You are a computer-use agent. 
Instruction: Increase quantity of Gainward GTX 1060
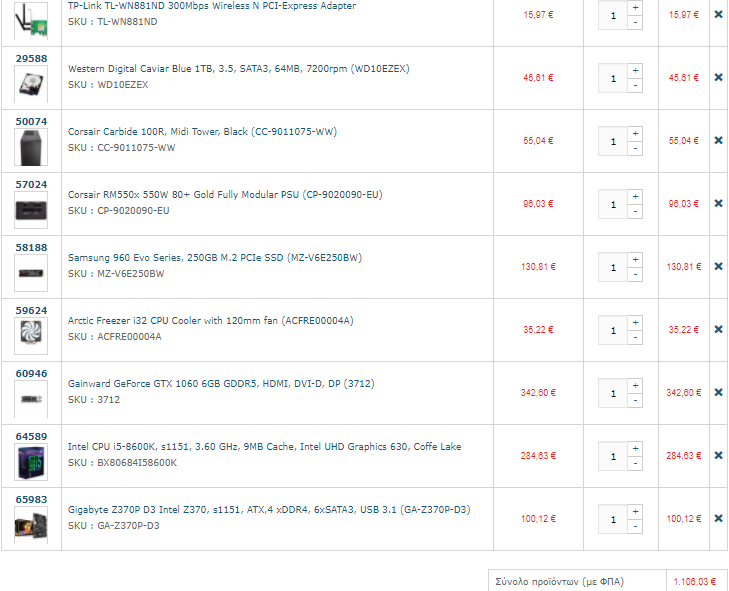coord(635,385)
